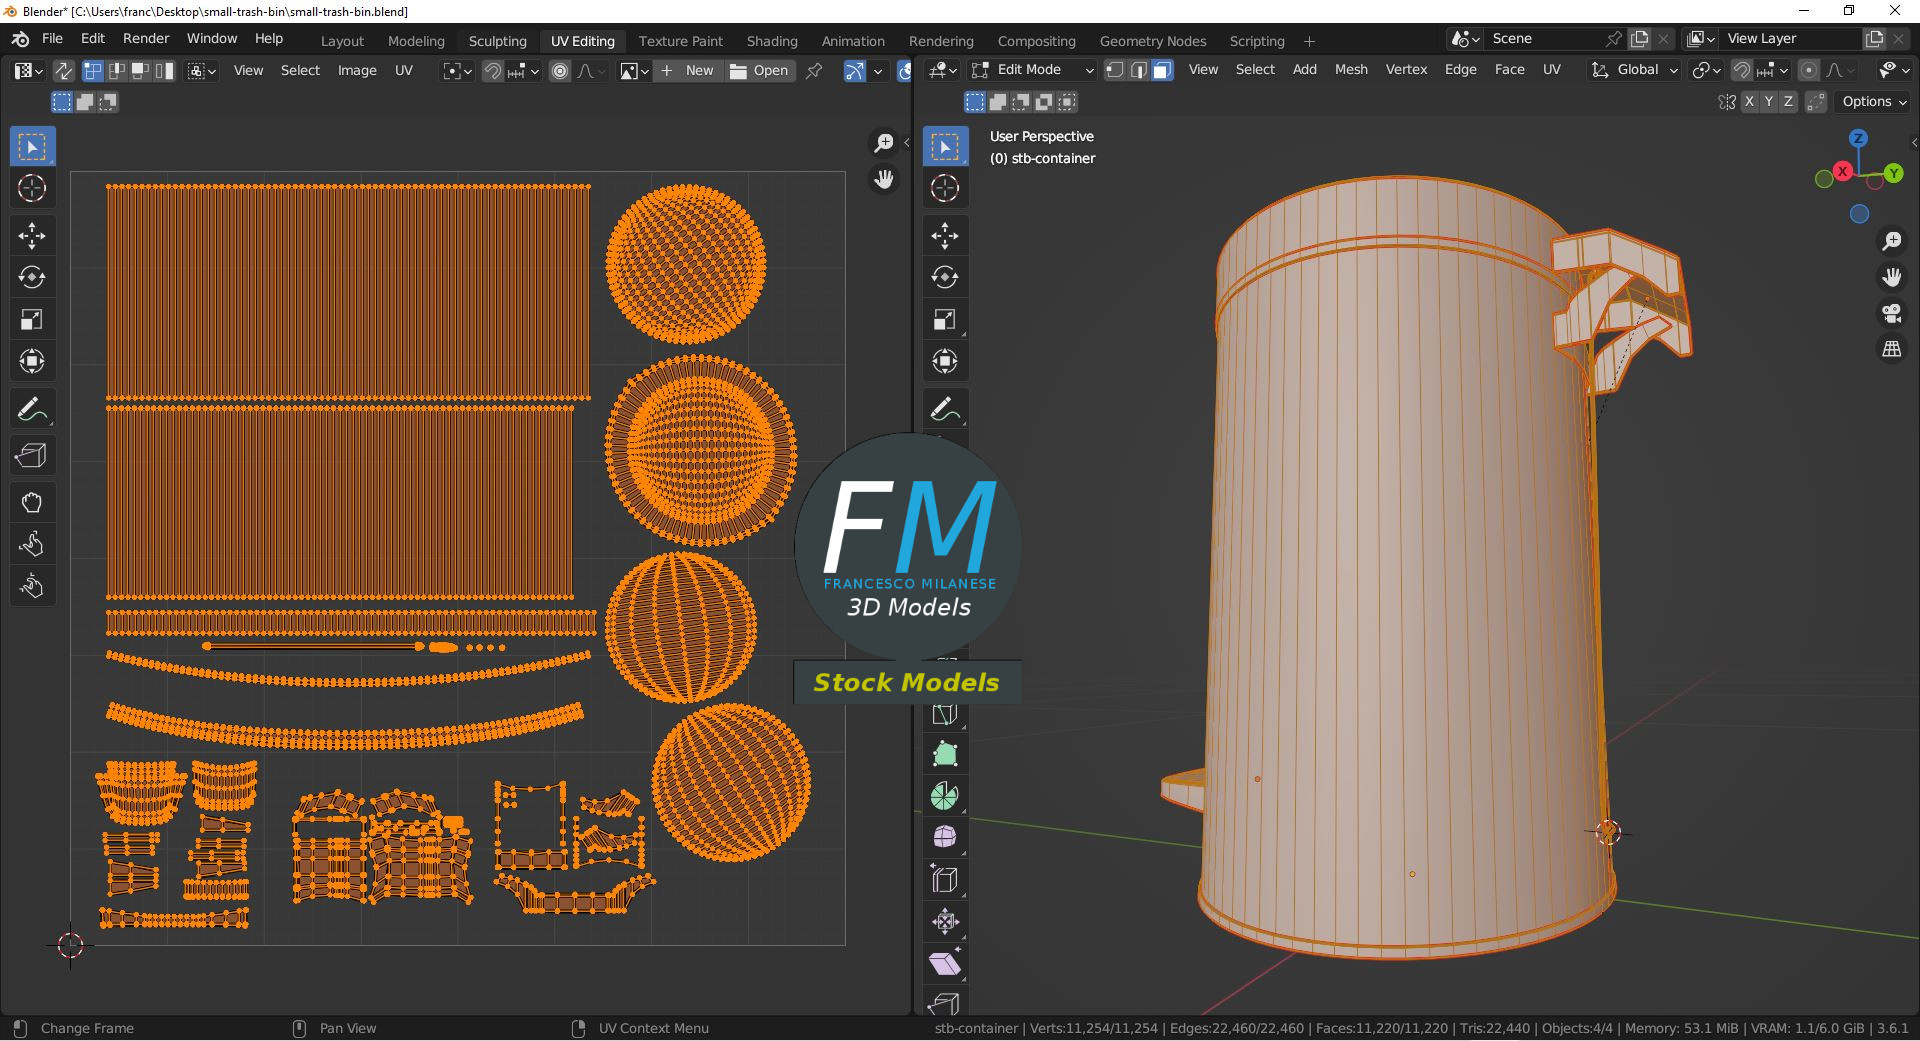This screenshot has height=1041, width=1920.
Task: Open the Mesh menu in 3D viewport
Action: [1351, 70]
